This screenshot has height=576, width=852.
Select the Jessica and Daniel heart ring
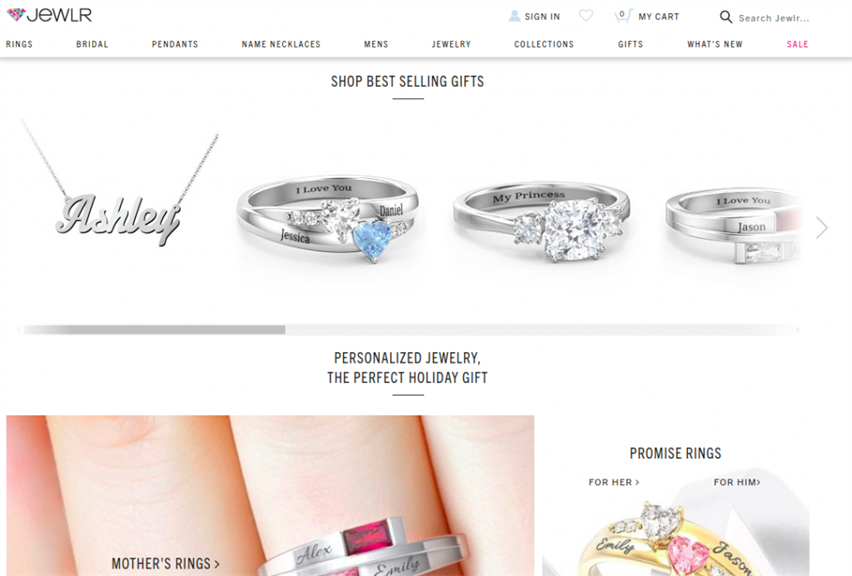click(328, 218)
